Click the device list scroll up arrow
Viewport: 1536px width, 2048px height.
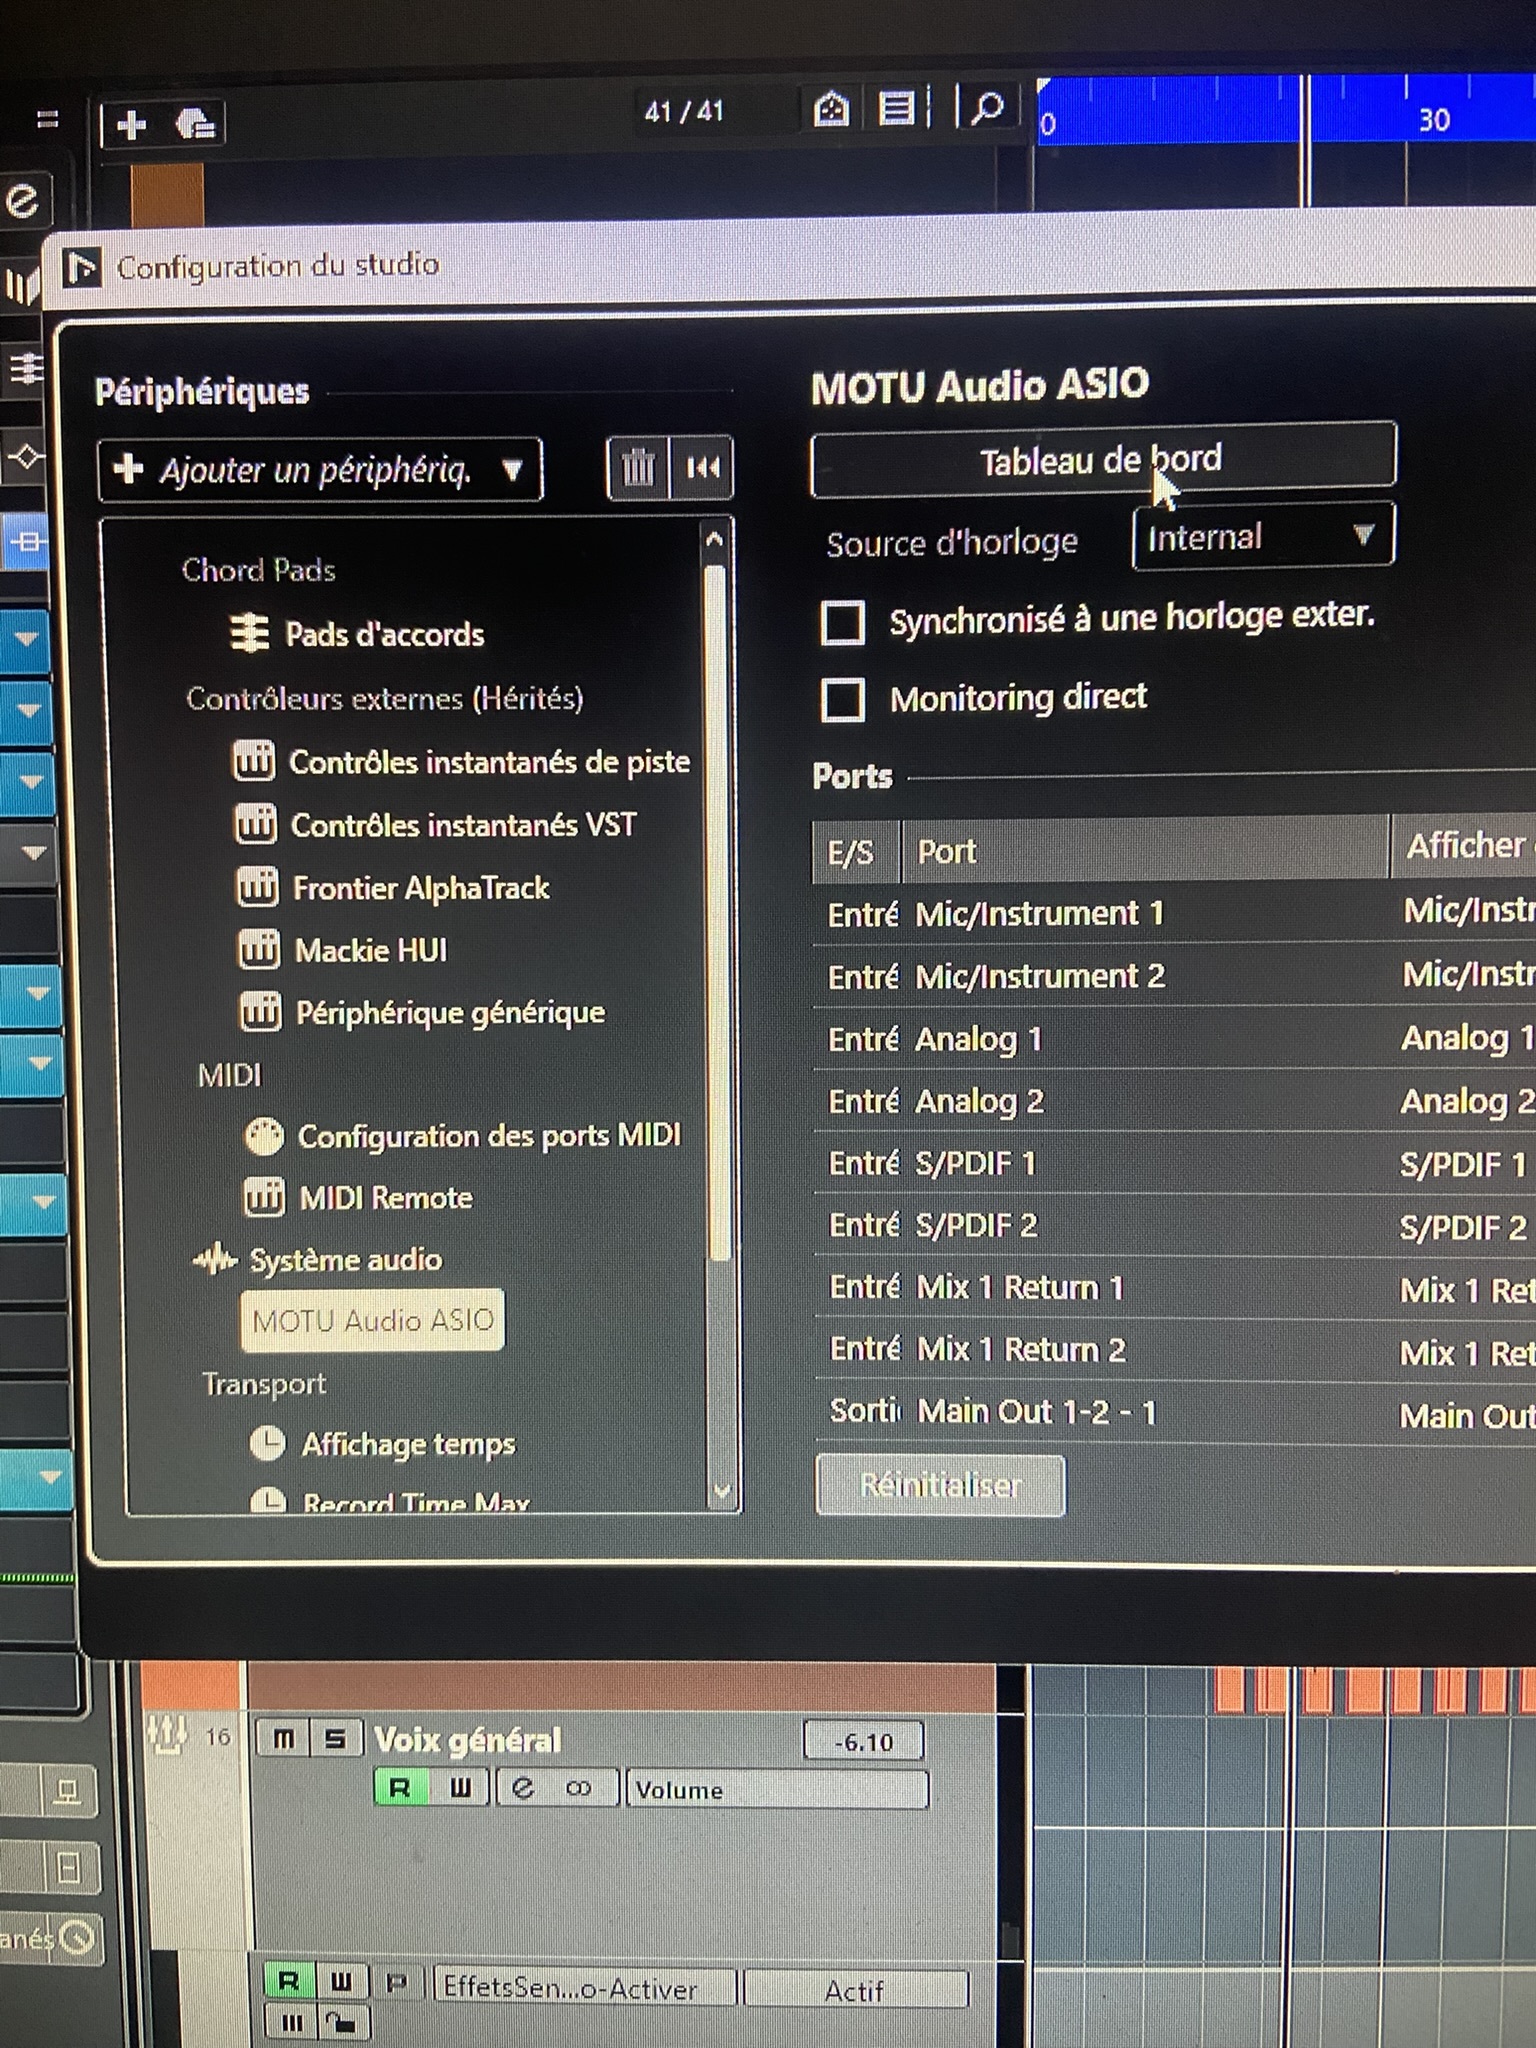point(714,540)
